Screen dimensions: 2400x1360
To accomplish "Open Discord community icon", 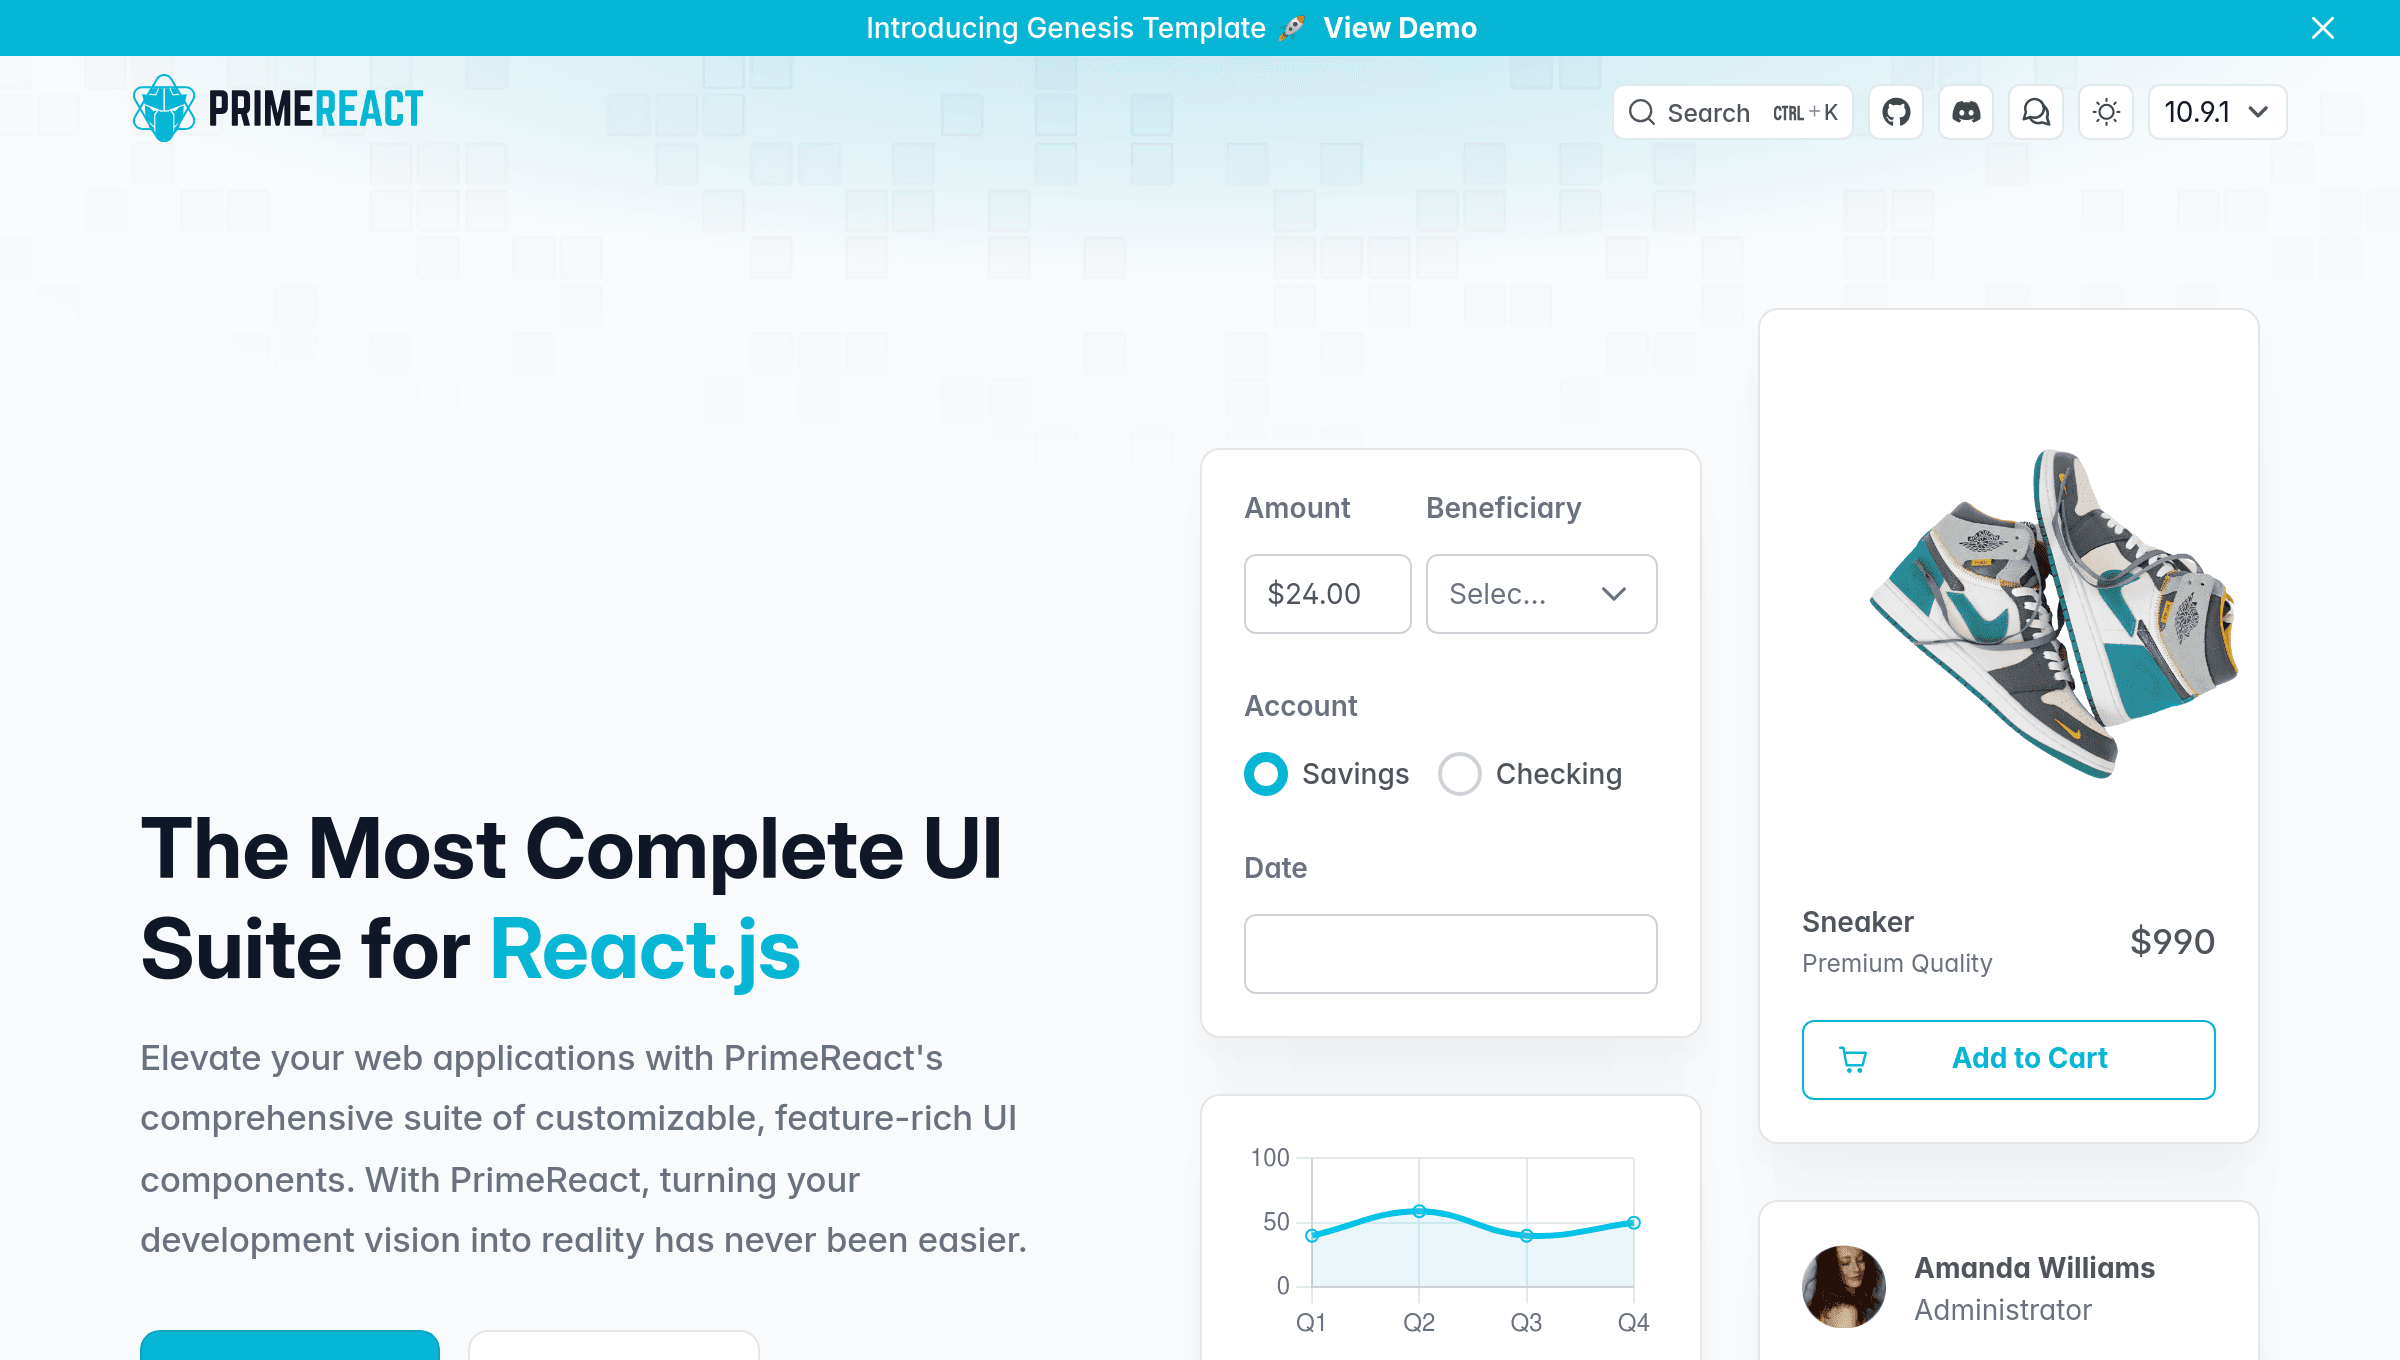I will coord(1965,110).
